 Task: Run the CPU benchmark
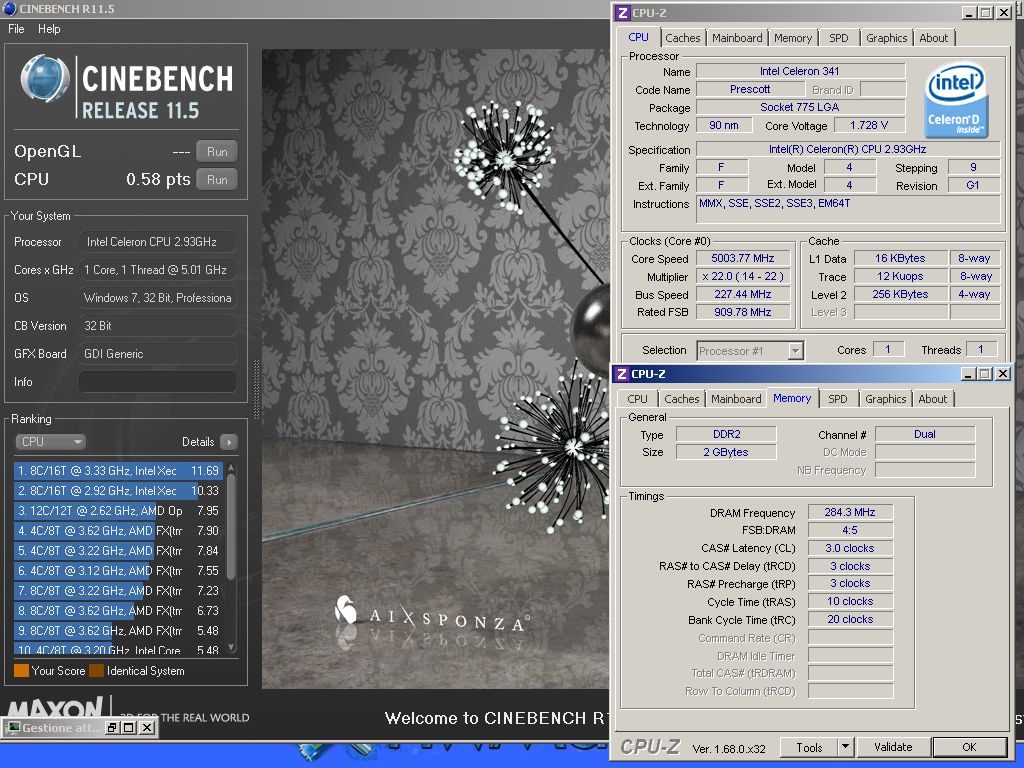tap(217, 180)
